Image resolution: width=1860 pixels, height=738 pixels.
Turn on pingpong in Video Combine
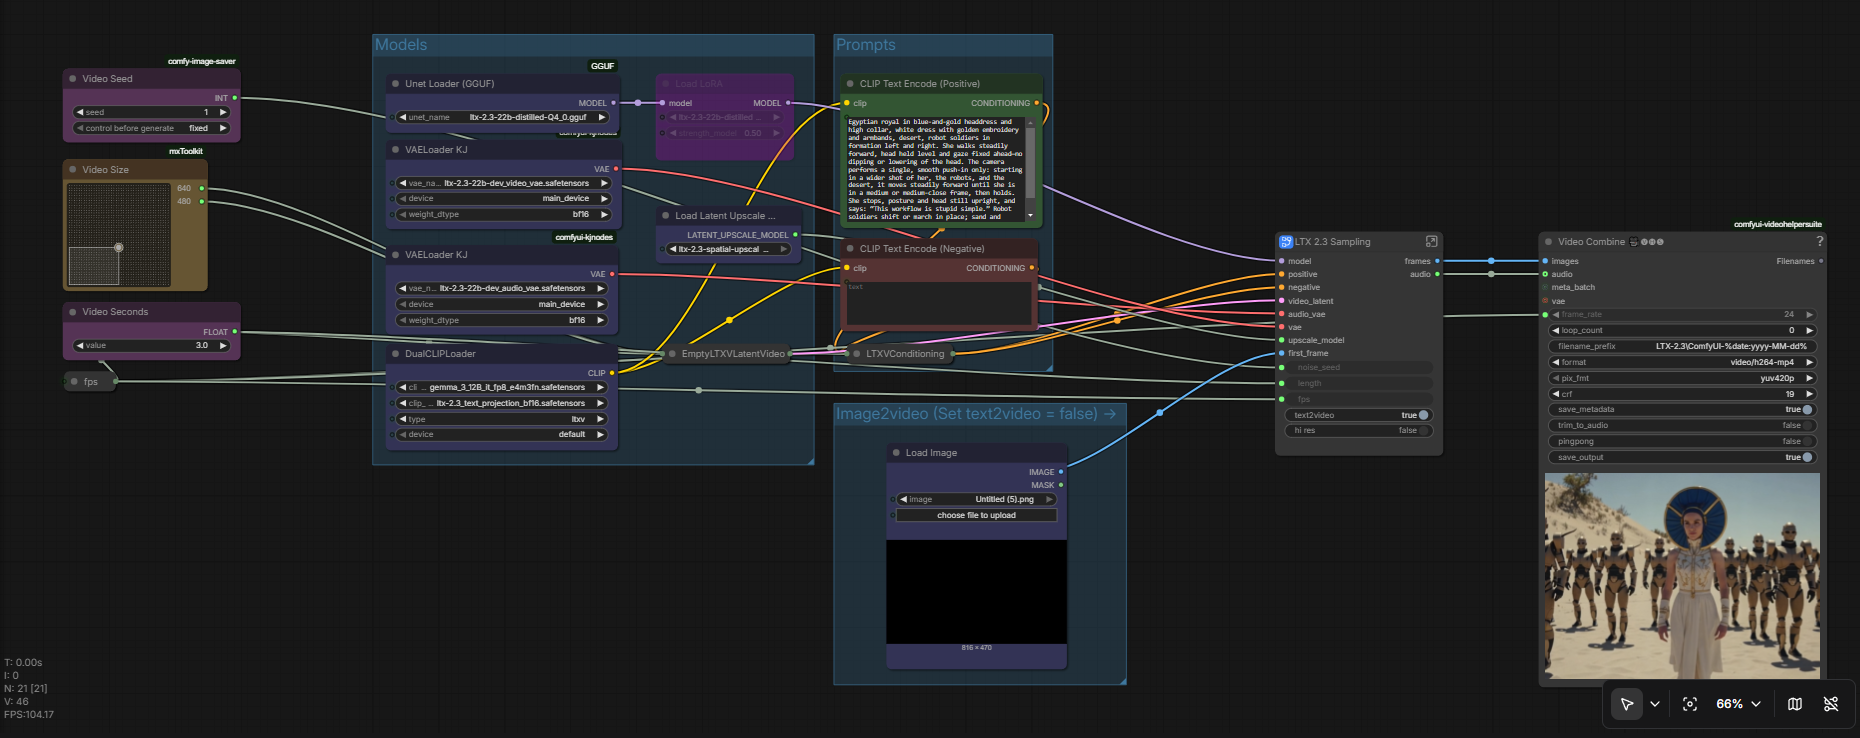coord(1806,441)
